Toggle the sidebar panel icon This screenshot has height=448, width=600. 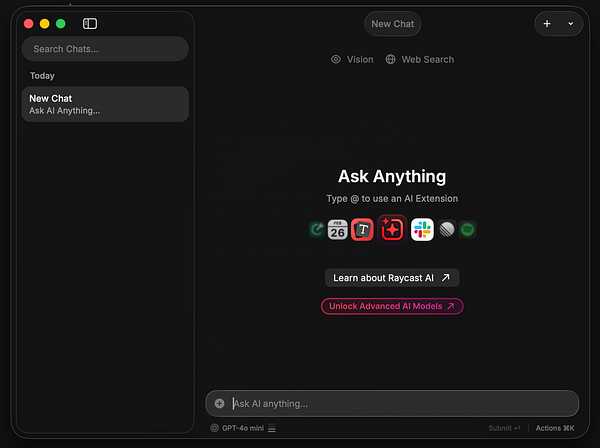point(90,24)
